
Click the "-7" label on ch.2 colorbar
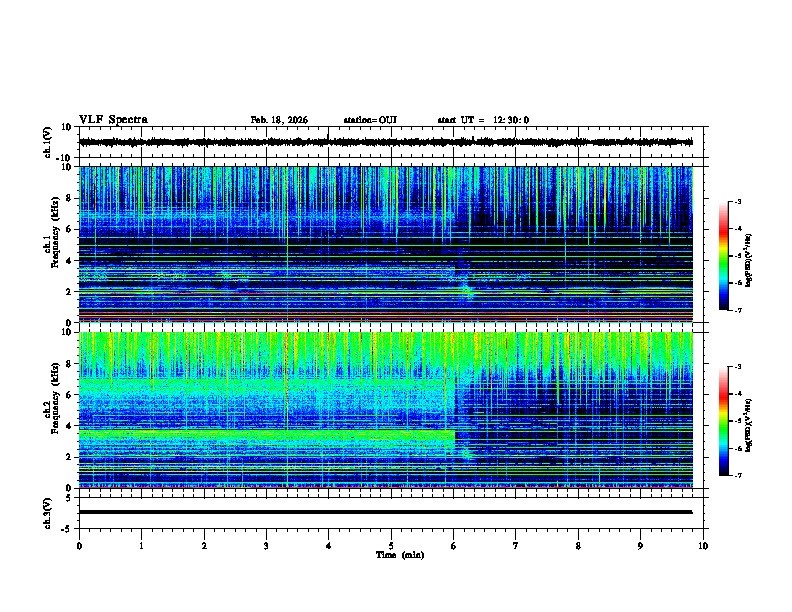[737, 475]
